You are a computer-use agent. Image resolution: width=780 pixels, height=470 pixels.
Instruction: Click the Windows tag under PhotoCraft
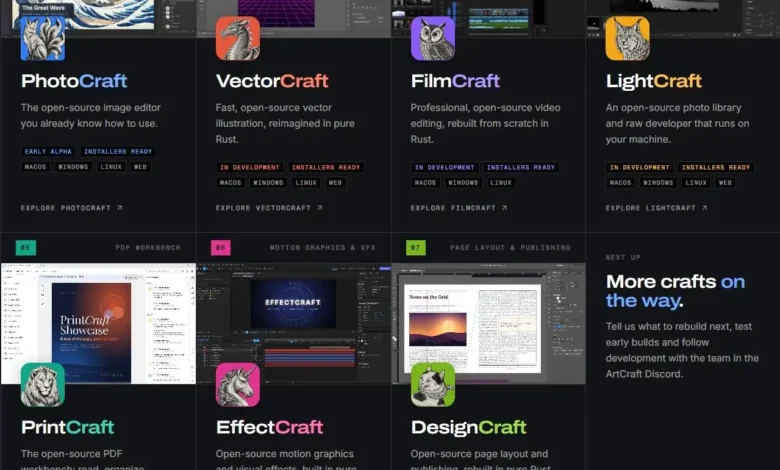73,167
